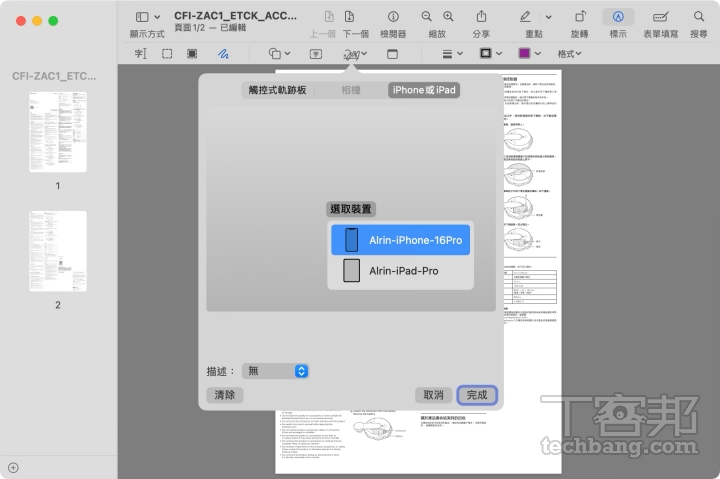The height and width of the screenshot is (479, 720).
Task: Switch to the Trackpad tab
Action: click(x=277, y=90)
